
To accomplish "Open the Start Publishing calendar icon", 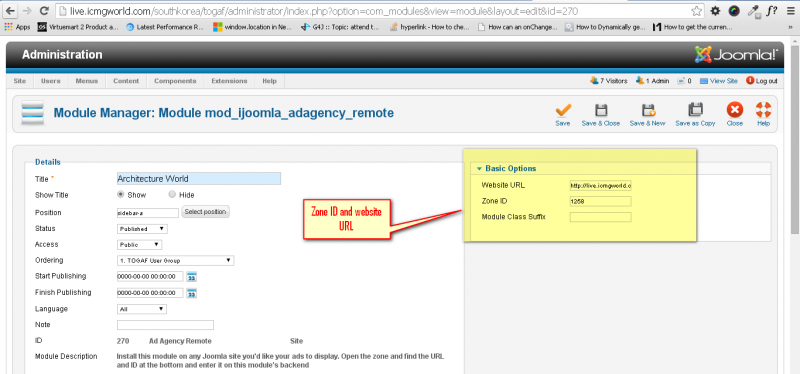I will [192, 278].
